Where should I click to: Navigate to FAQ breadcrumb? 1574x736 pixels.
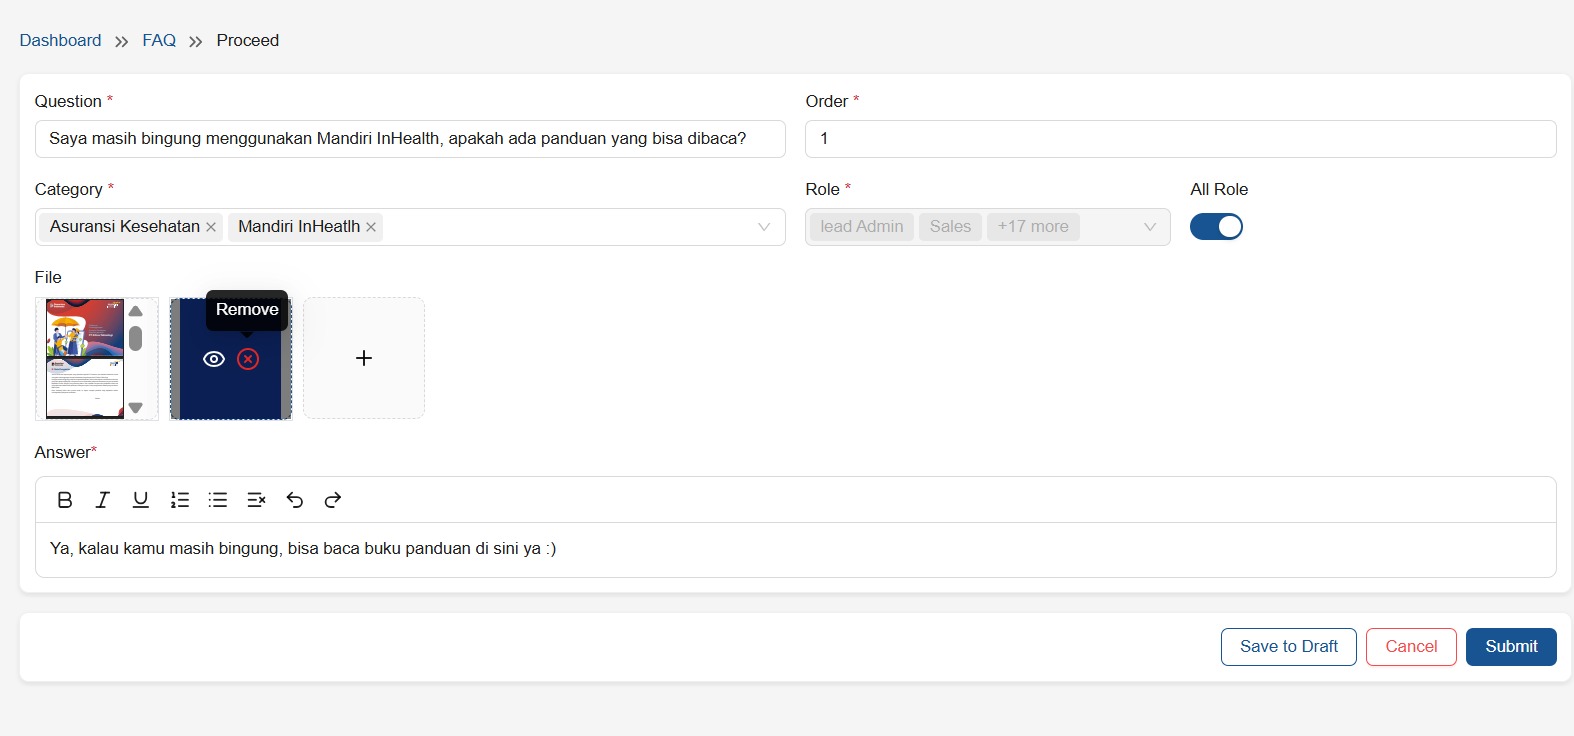click(x=159, y=40)
